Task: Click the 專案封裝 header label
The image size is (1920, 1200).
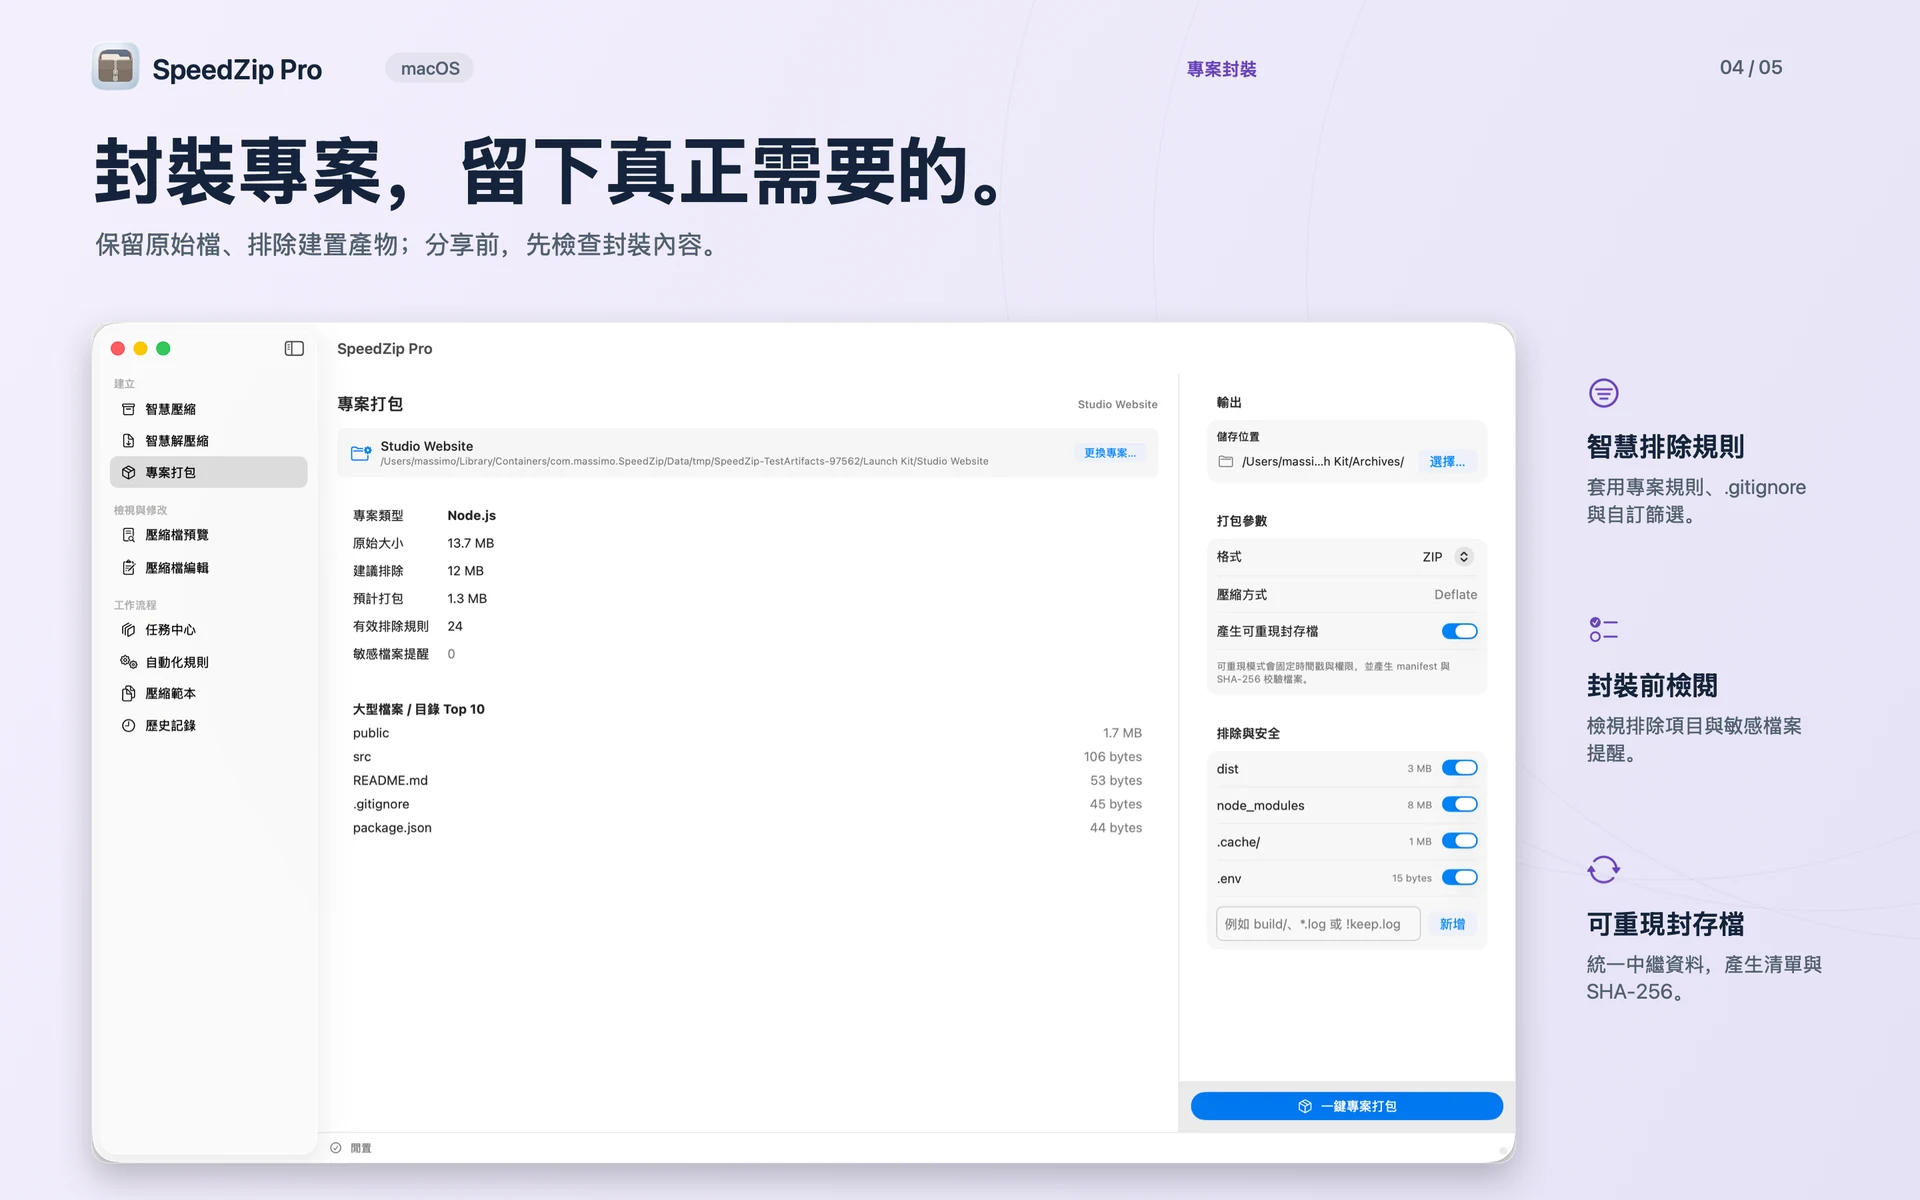Action: coord(1221,69)
